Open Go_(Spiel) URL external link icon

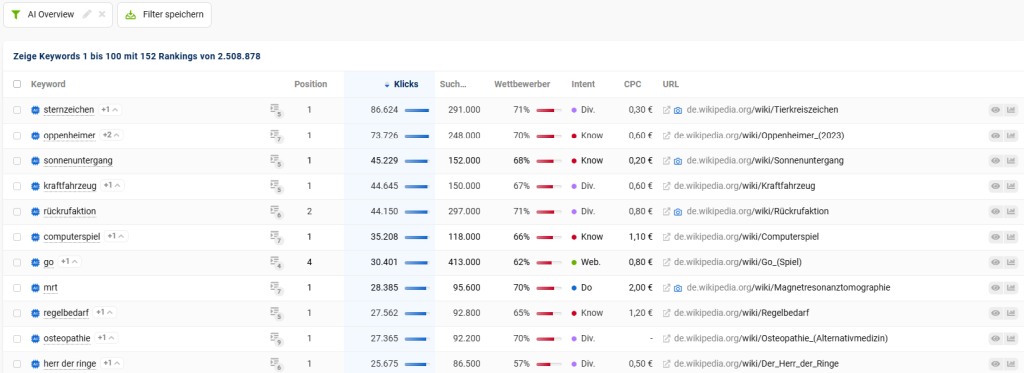(666, 262)
